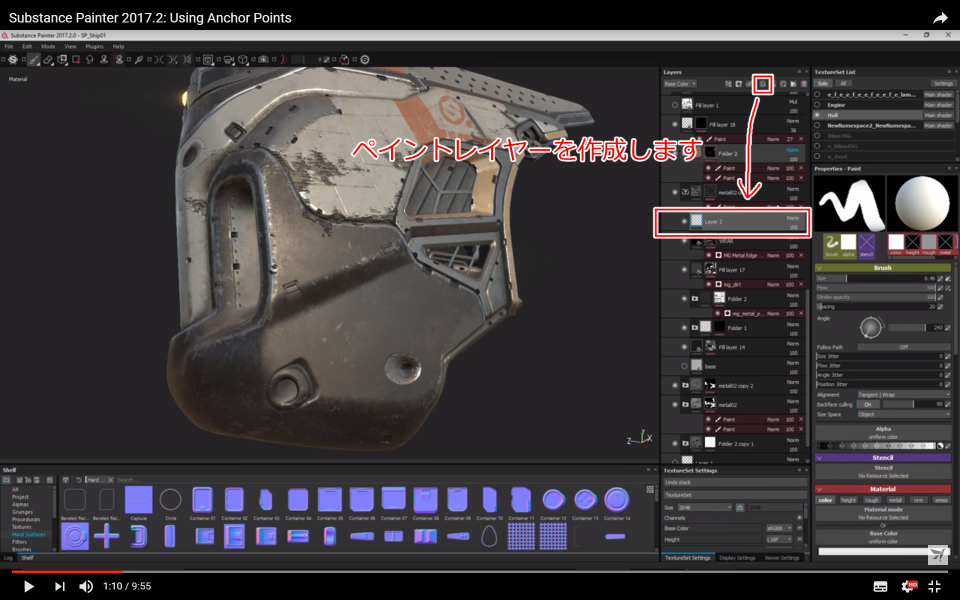Click the All button in TextureSet List
The height and width of the screenshot is (600, 960).
[843, 83]
